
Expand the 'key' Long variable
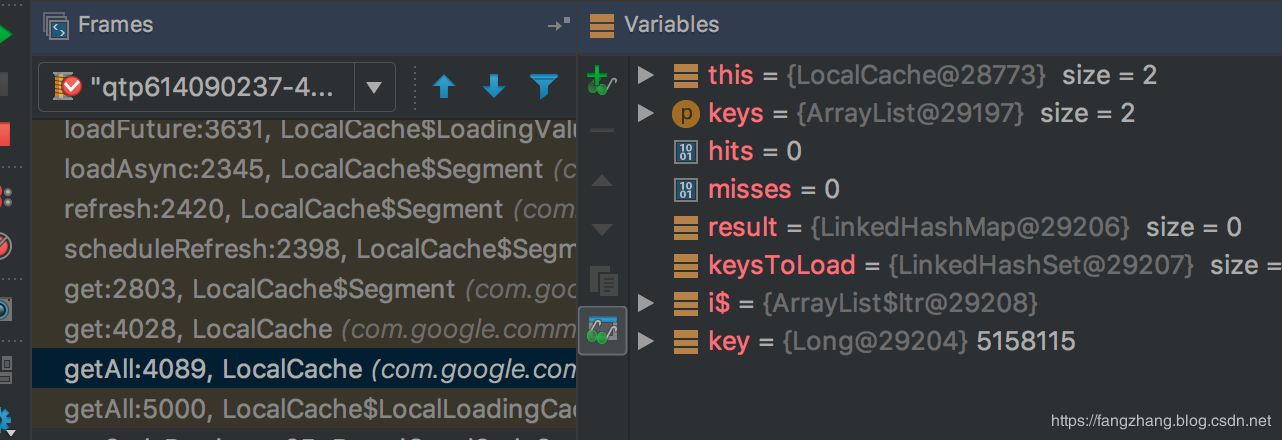click(646, 341)
